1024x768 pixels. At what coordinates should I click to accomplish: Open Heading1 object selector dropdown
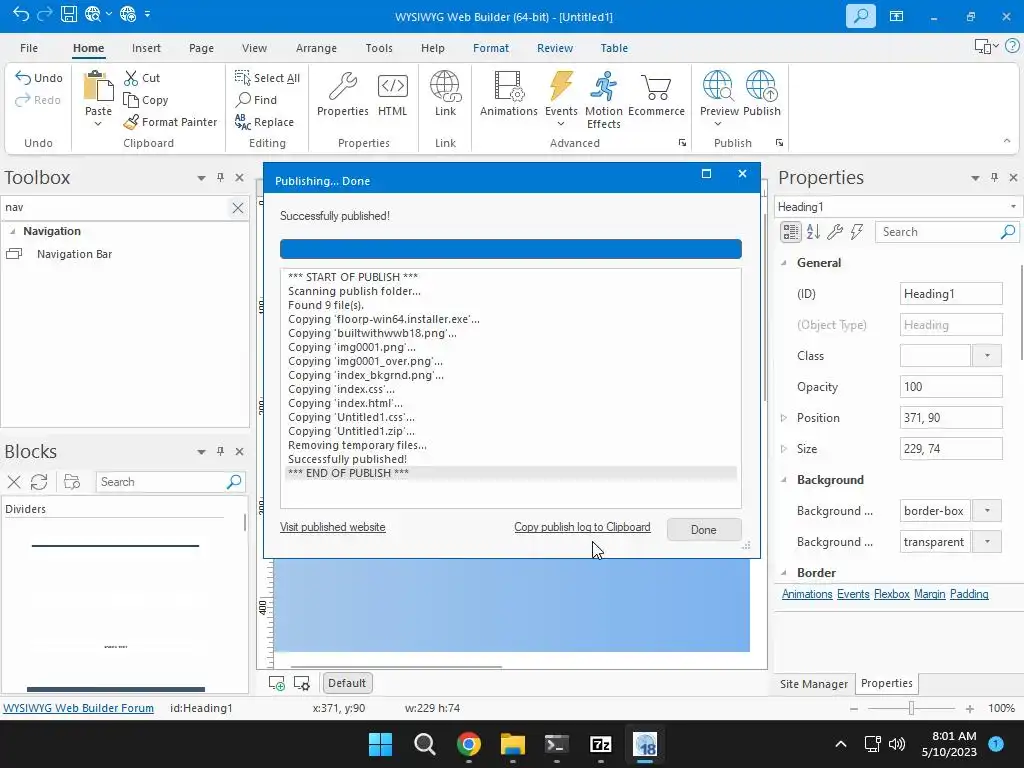pos(1013,207)
